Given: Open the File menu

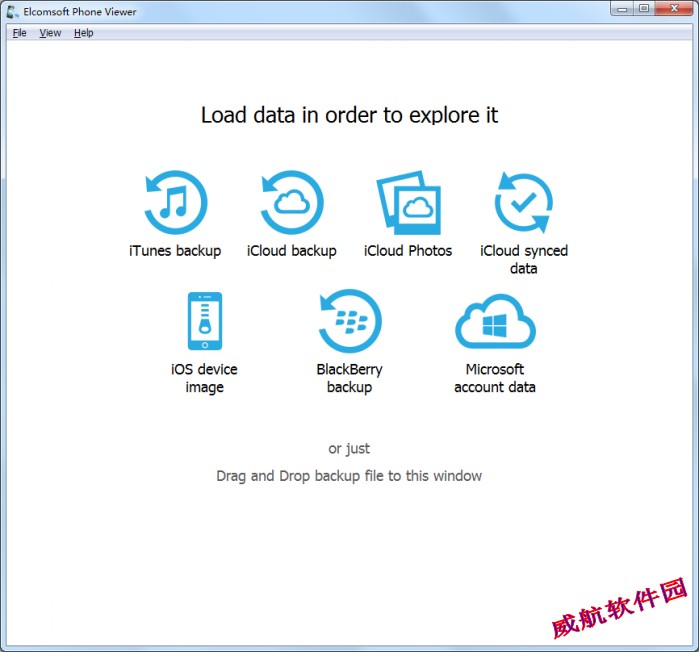Looking at the screenshot, I should 19,33.
